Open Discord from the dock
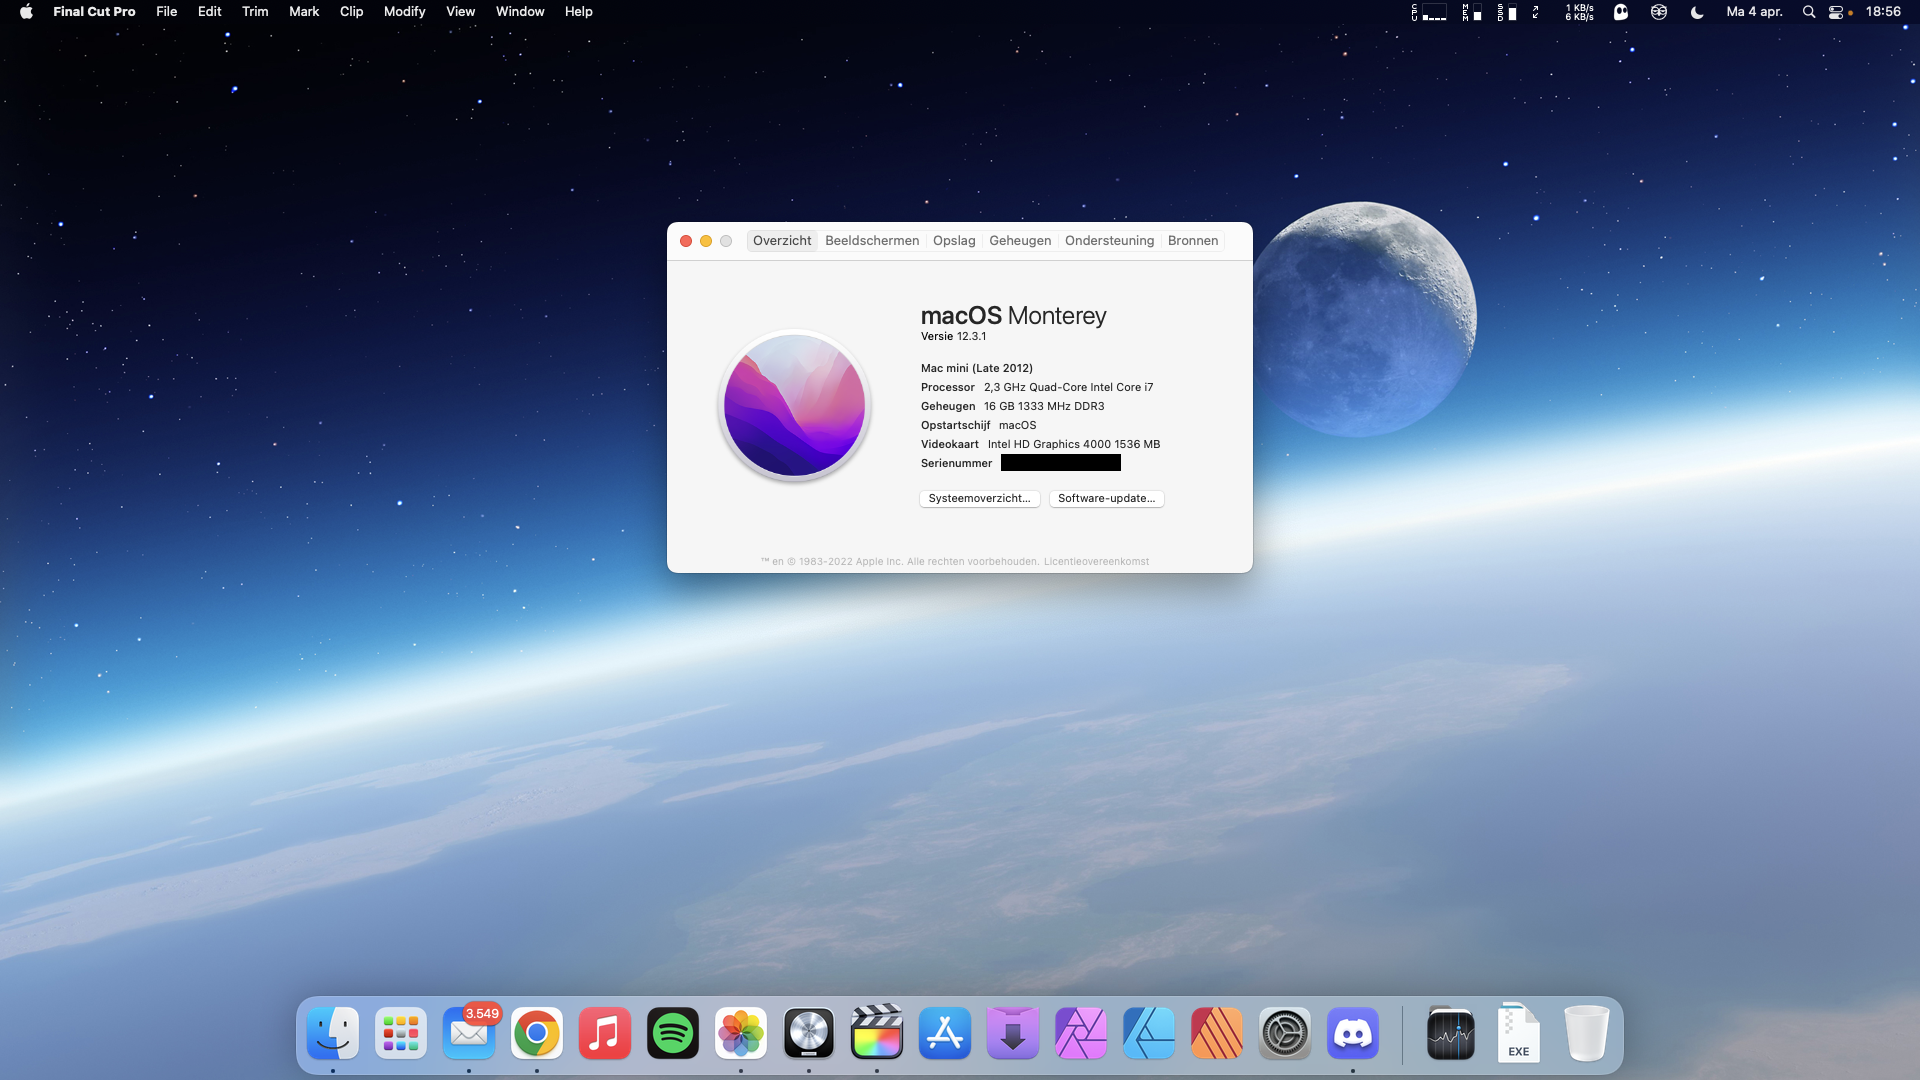This screenshot has width=1920, height=1080. coord(1353,1033)
